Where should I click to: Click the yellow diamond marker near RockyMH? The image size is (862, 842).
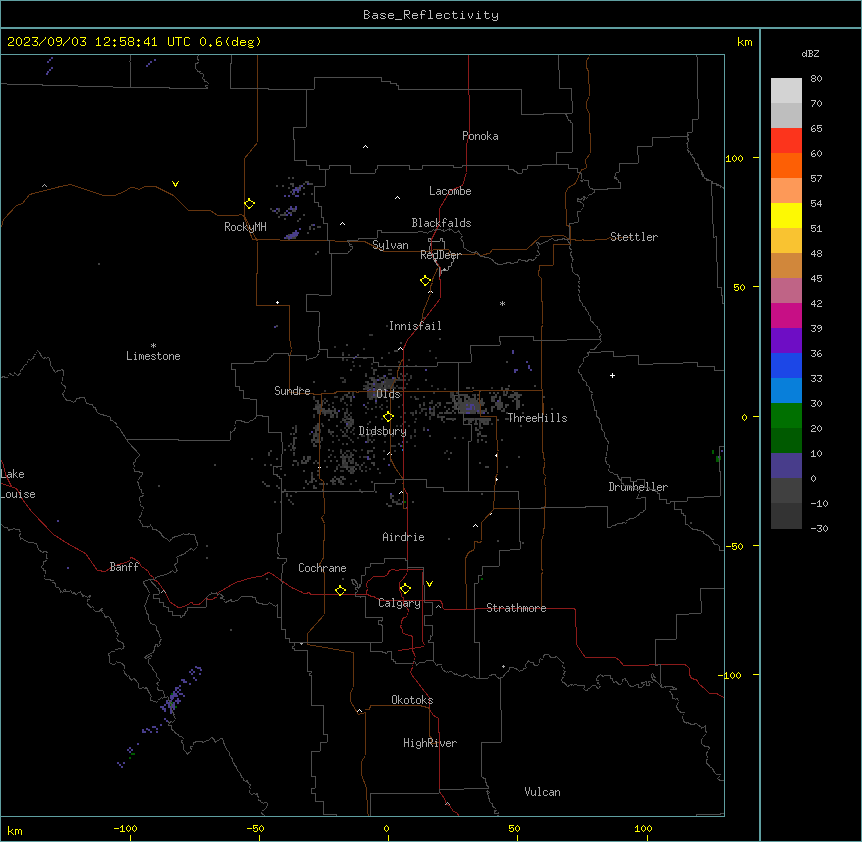point(249,204)
